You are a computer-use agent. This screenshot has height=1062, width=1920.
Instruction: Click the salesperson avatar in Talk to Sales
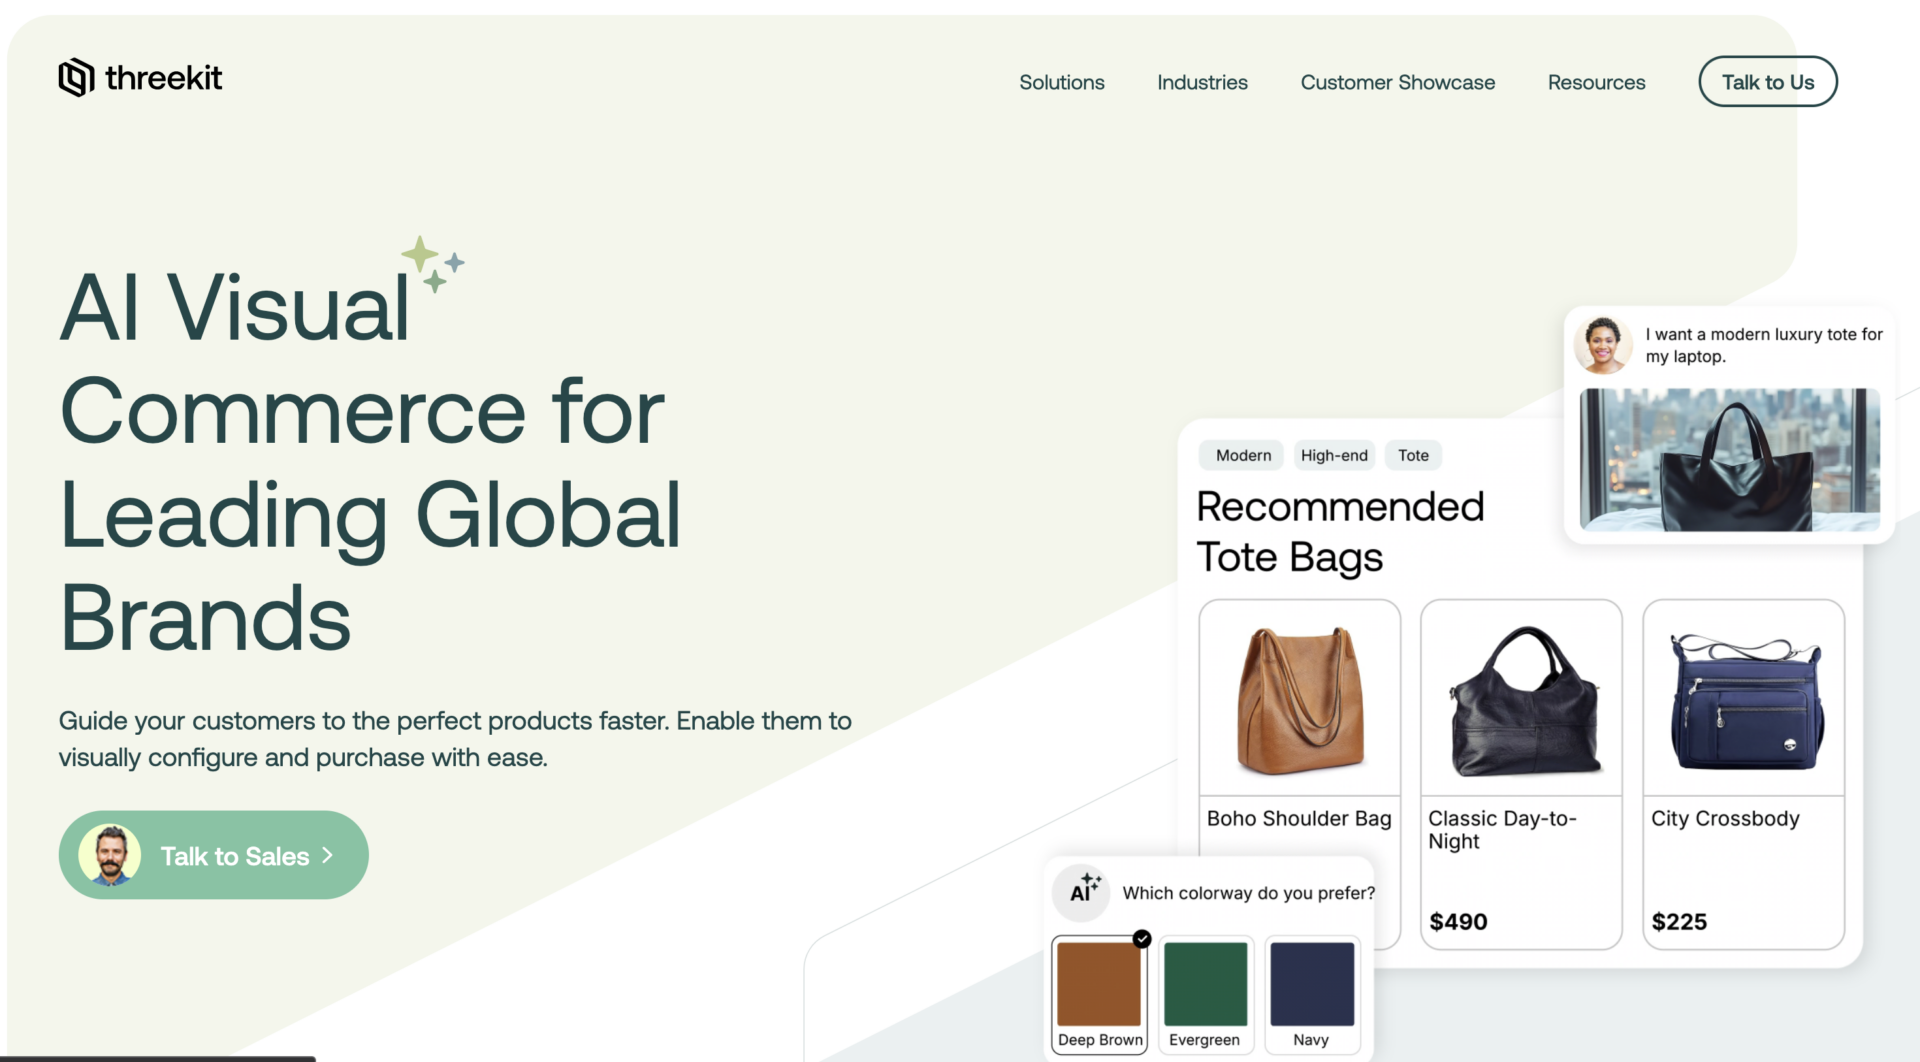coord(110,855)
